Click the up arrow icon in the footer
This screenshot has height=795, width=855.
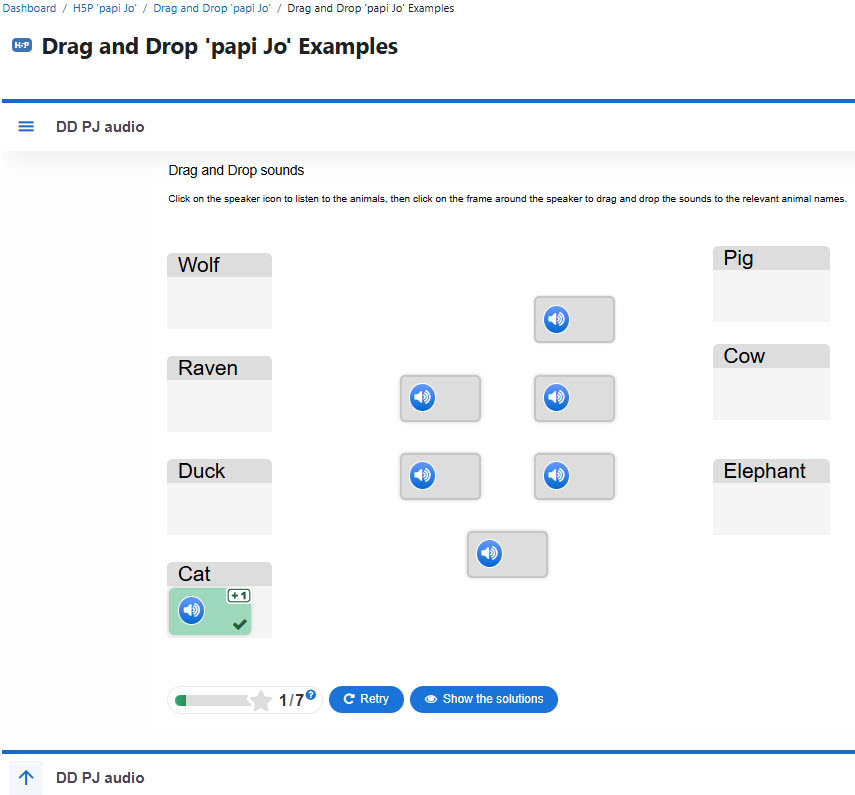tap(26, 777)
